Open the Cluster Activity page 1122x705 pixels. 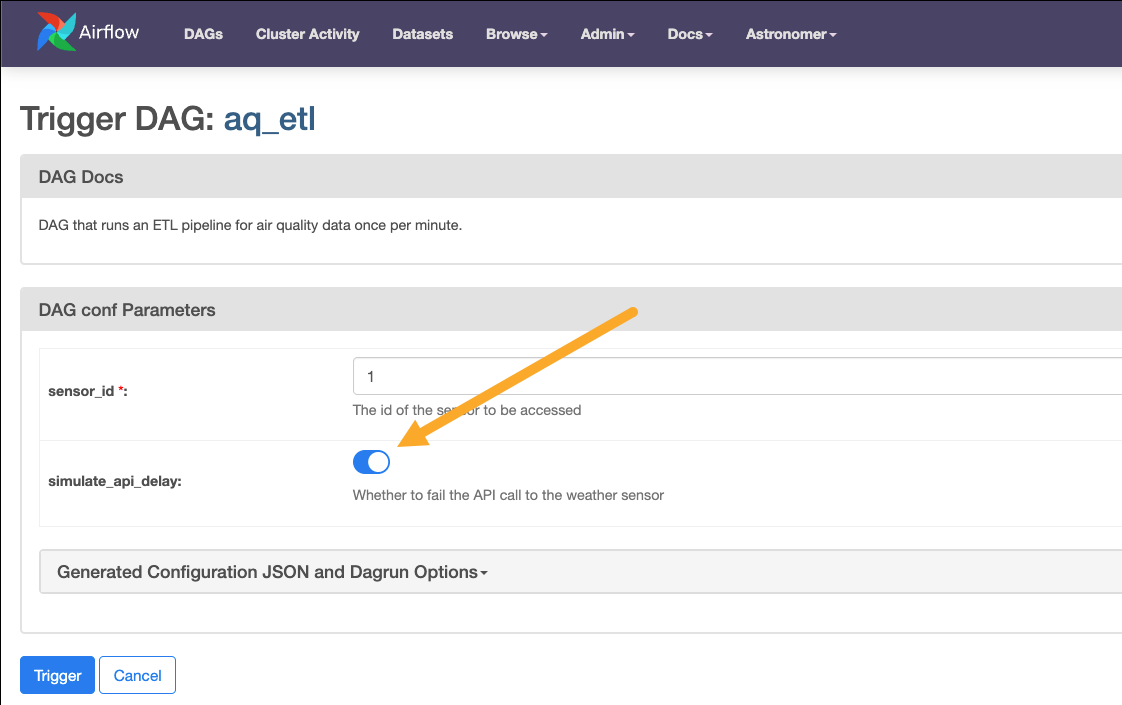click(x=307, y=34)
